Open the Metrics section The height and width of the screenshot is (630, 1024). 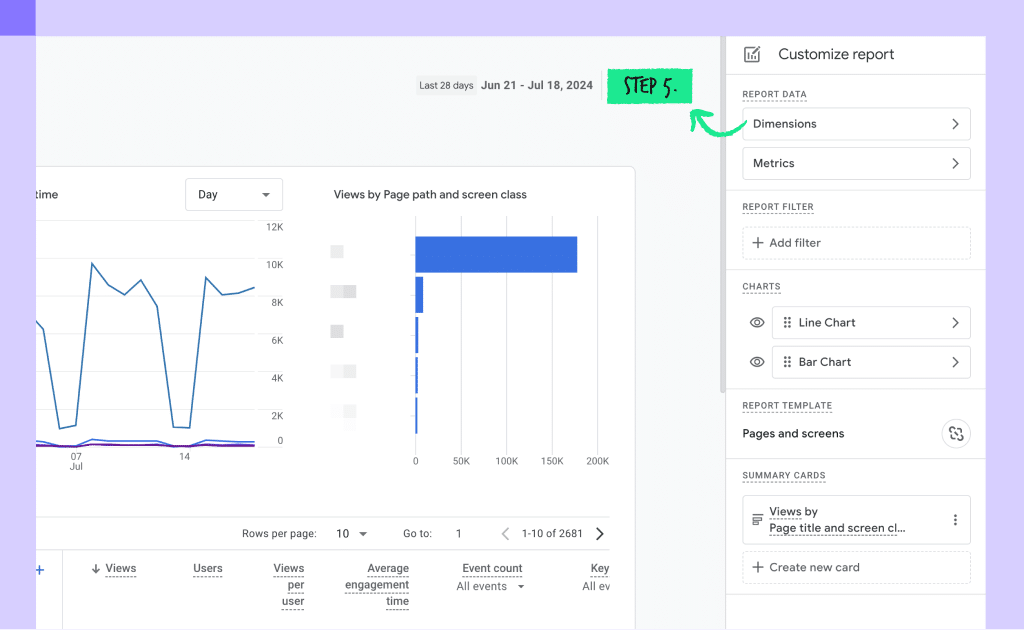856,163
